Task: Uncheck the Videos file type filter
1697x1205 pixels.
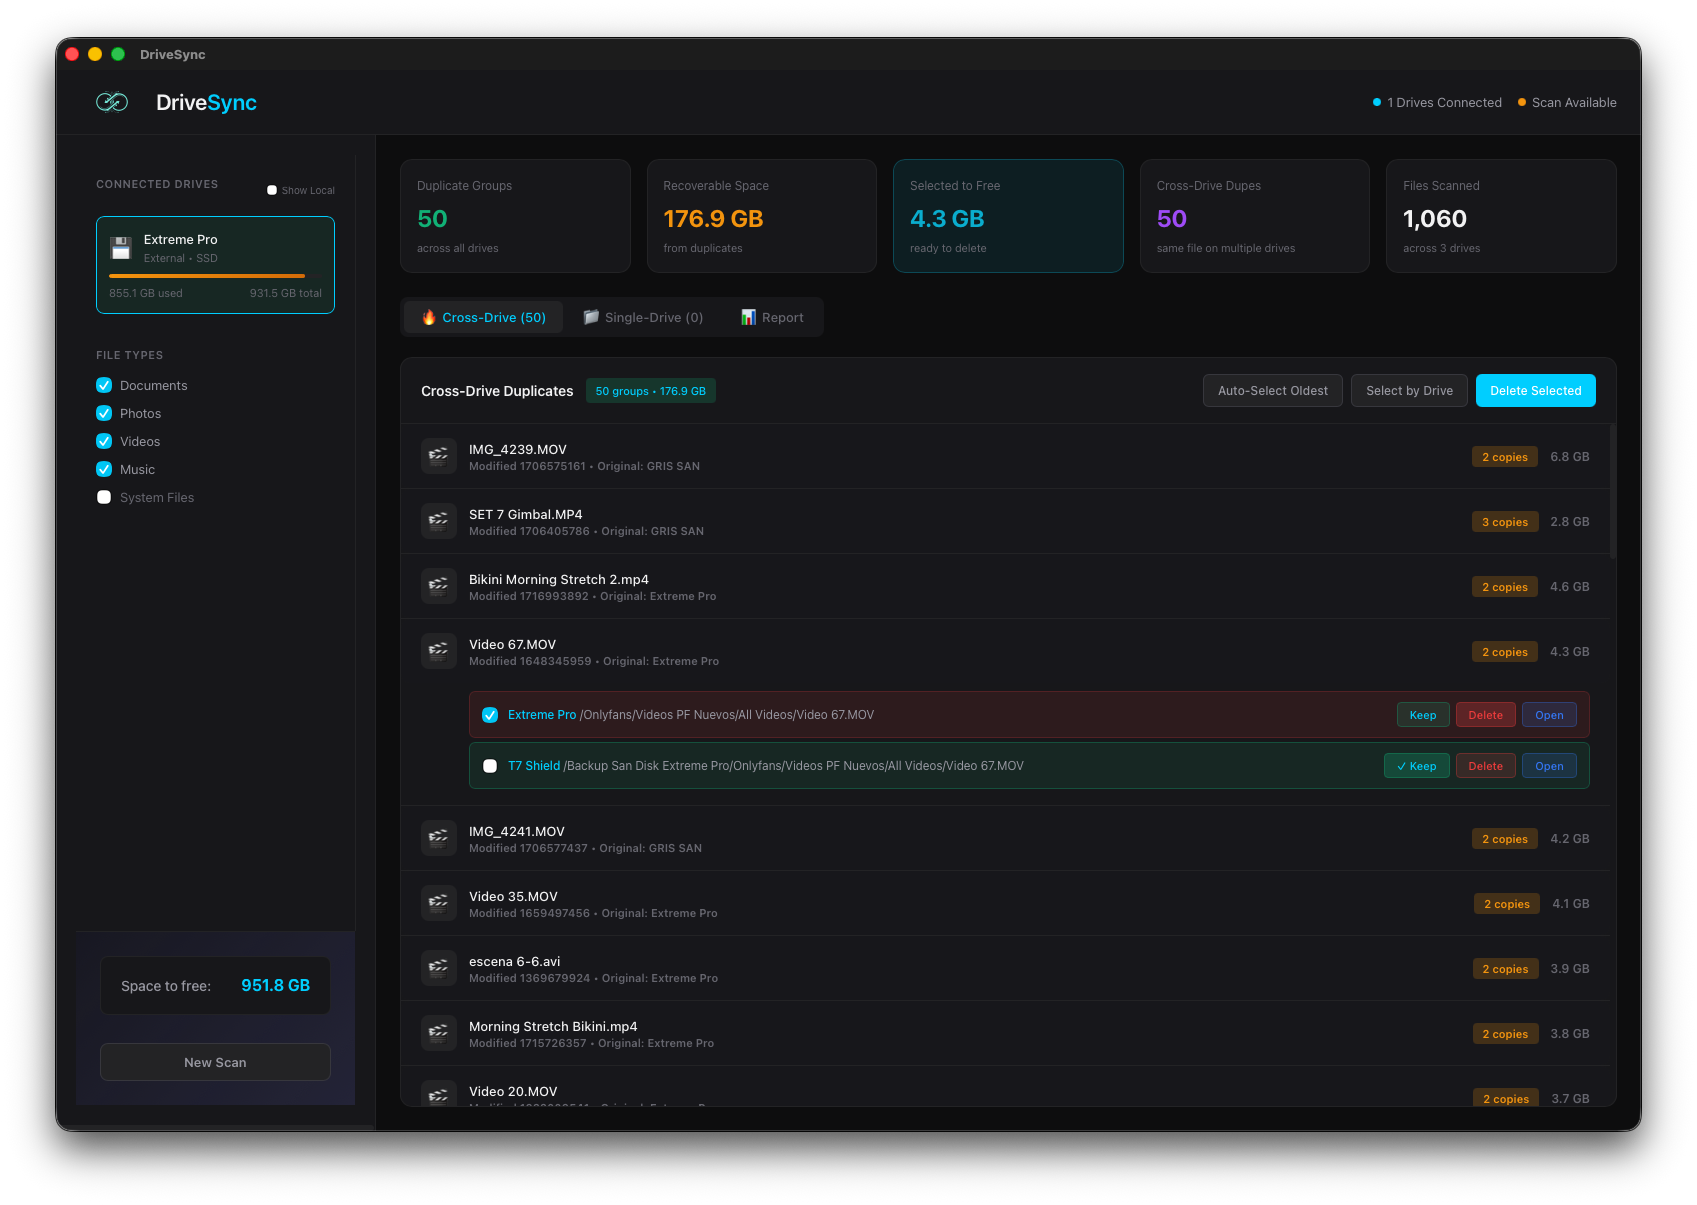Action: pos(104,441)
